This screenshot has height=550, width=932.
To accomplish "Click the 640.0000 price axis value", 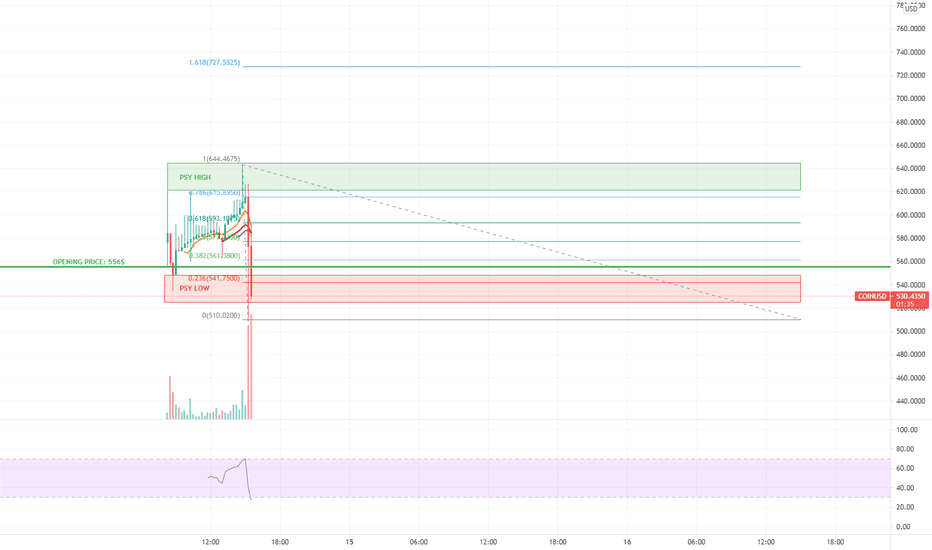I will point(911,169).
